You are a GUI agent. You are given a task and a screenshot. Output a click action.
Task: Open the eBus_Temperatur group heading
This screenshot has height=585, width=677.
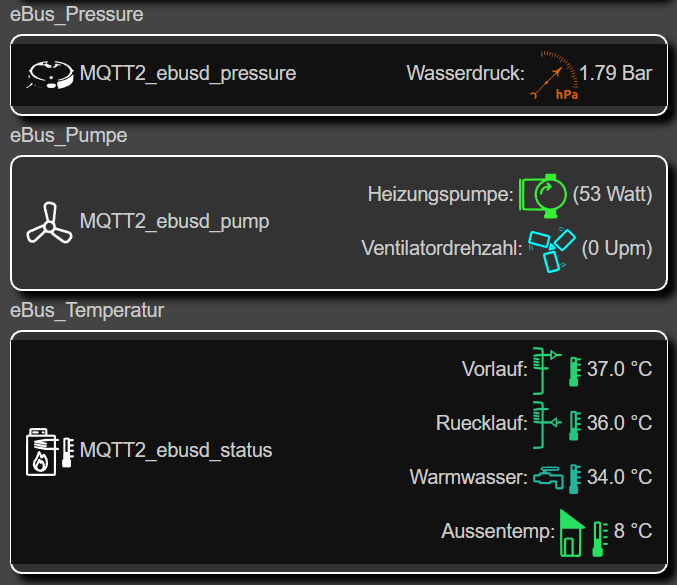click(x=87, y=310)
